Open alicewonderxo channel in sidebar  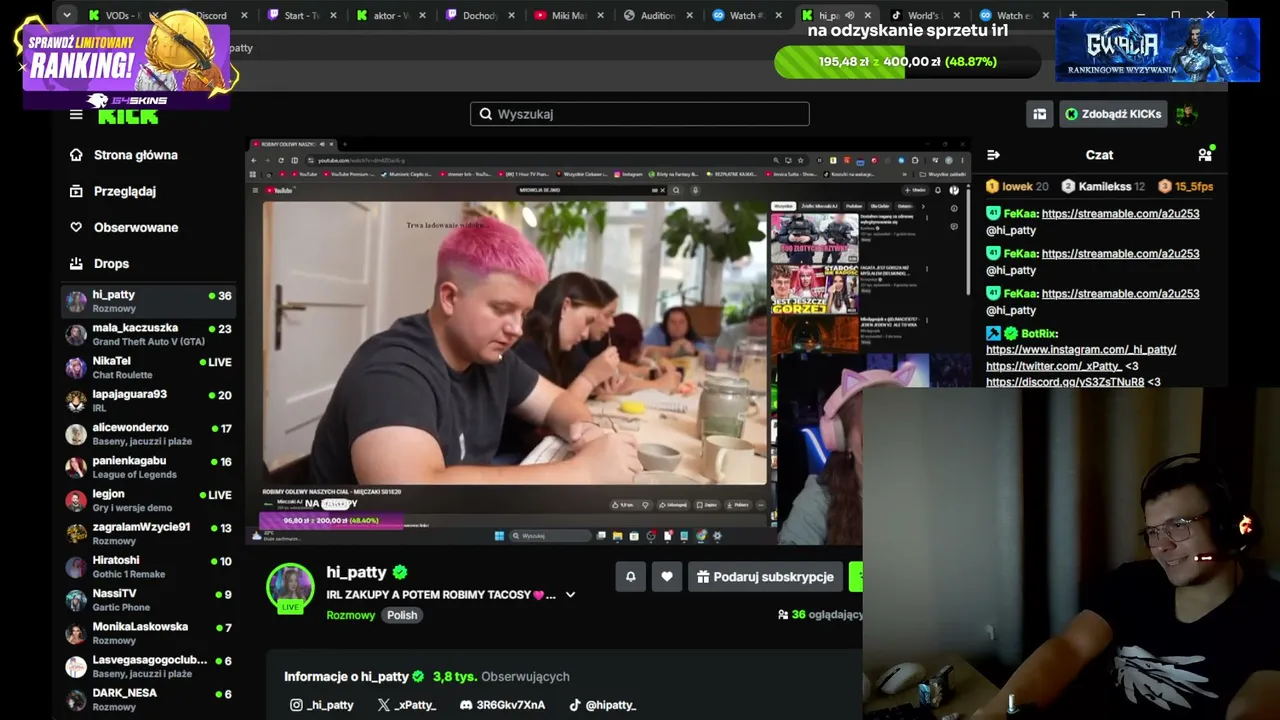(x=149, y=434)
